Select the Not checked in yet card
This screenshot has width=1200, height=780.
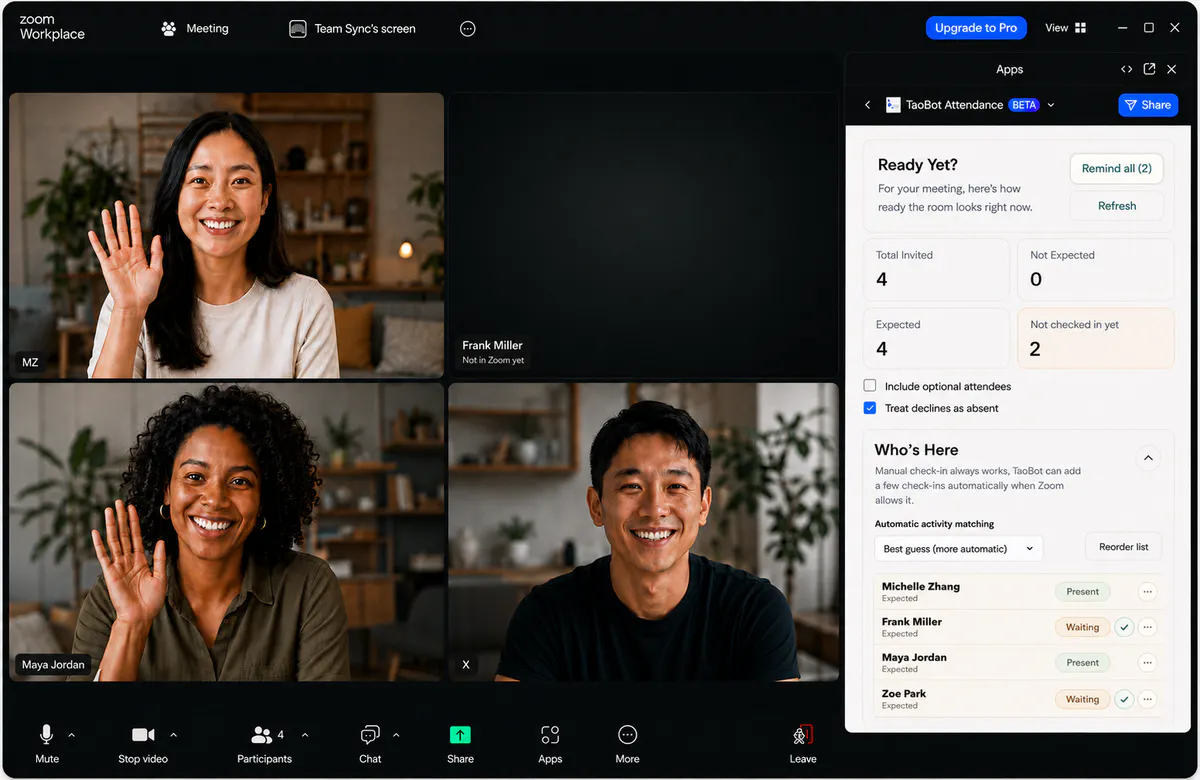tap(1095, 338)
